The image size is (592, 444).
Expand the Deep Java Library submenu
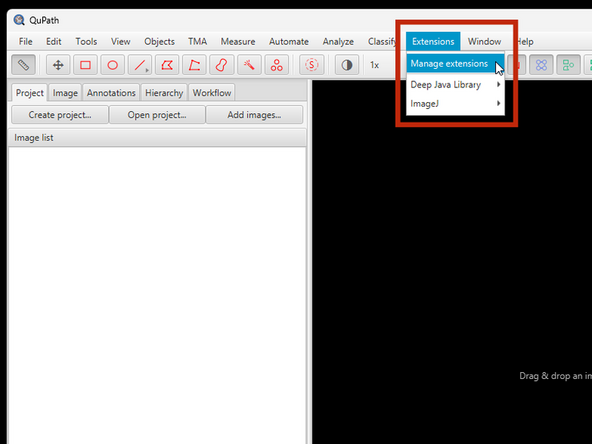455,85
